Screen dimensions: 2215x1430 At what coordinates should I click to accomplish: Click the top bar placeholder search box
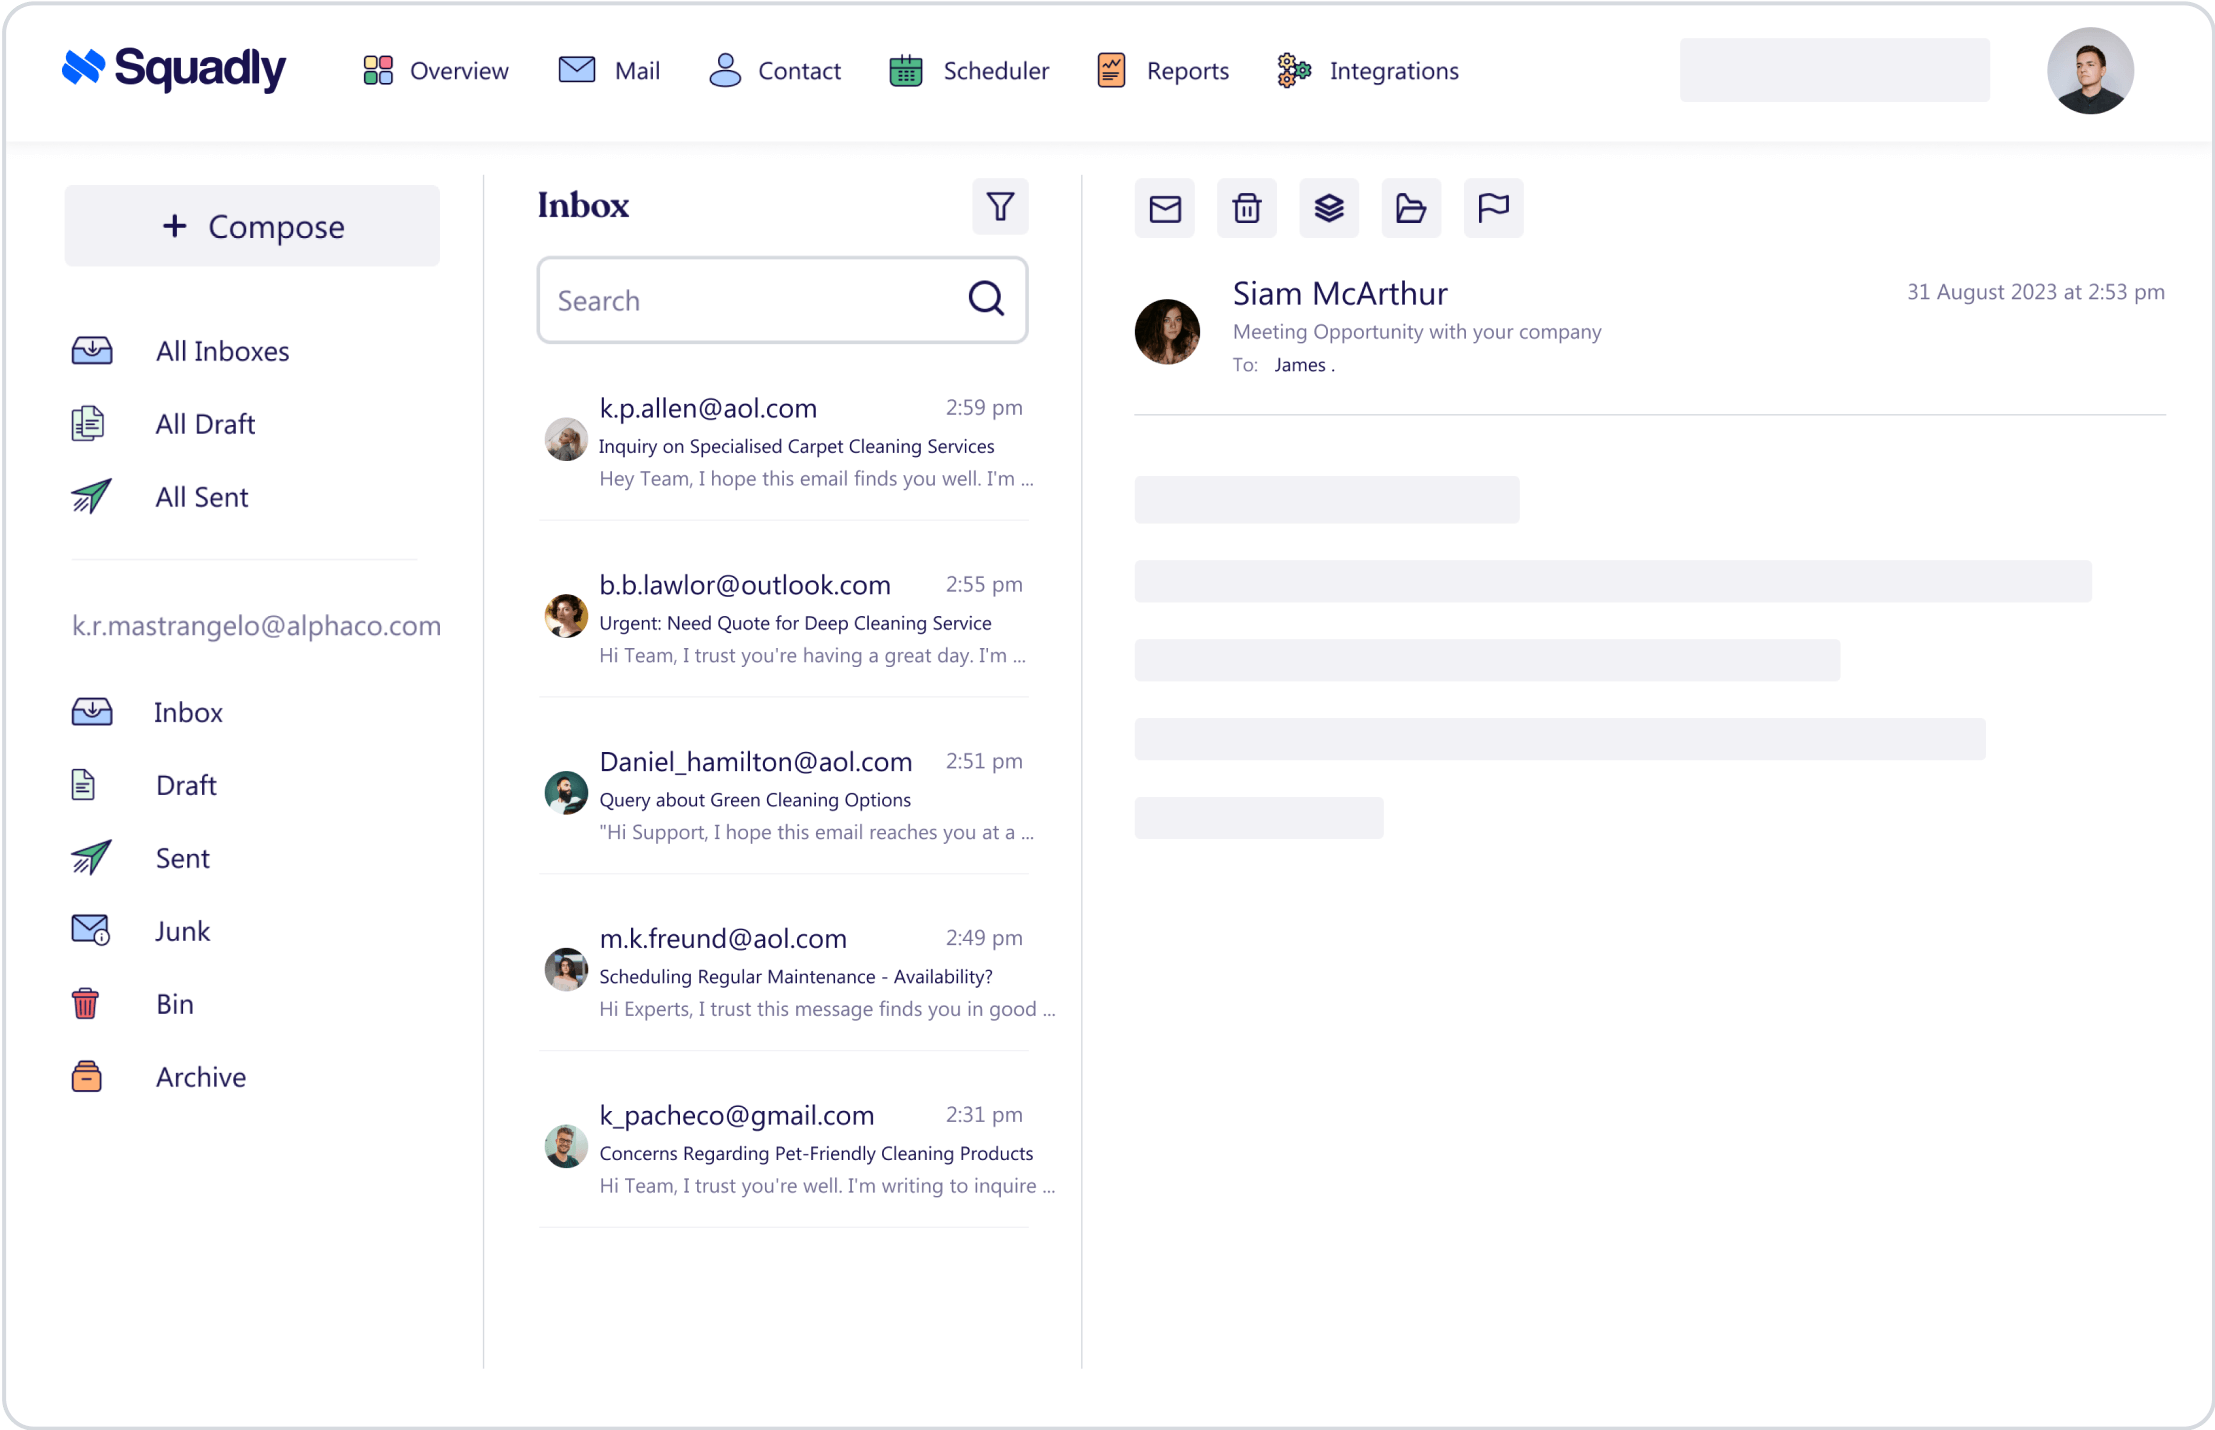coord(1834,70)
